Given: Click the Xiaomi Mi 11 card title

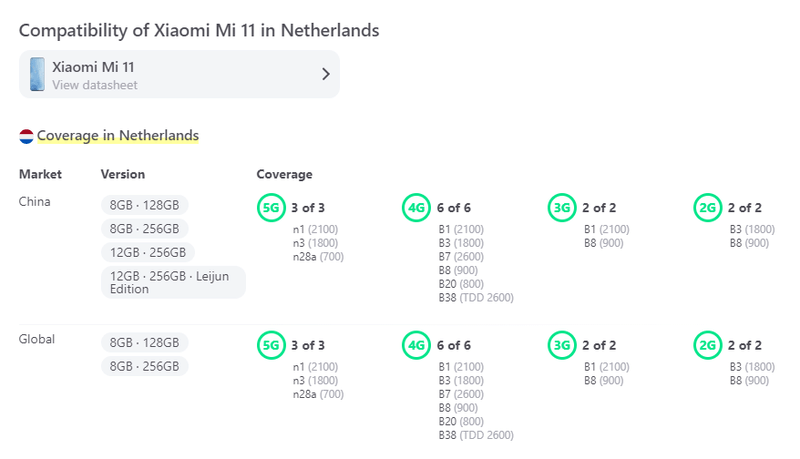Looking at the screenshot, I should (x=93, y=67).
